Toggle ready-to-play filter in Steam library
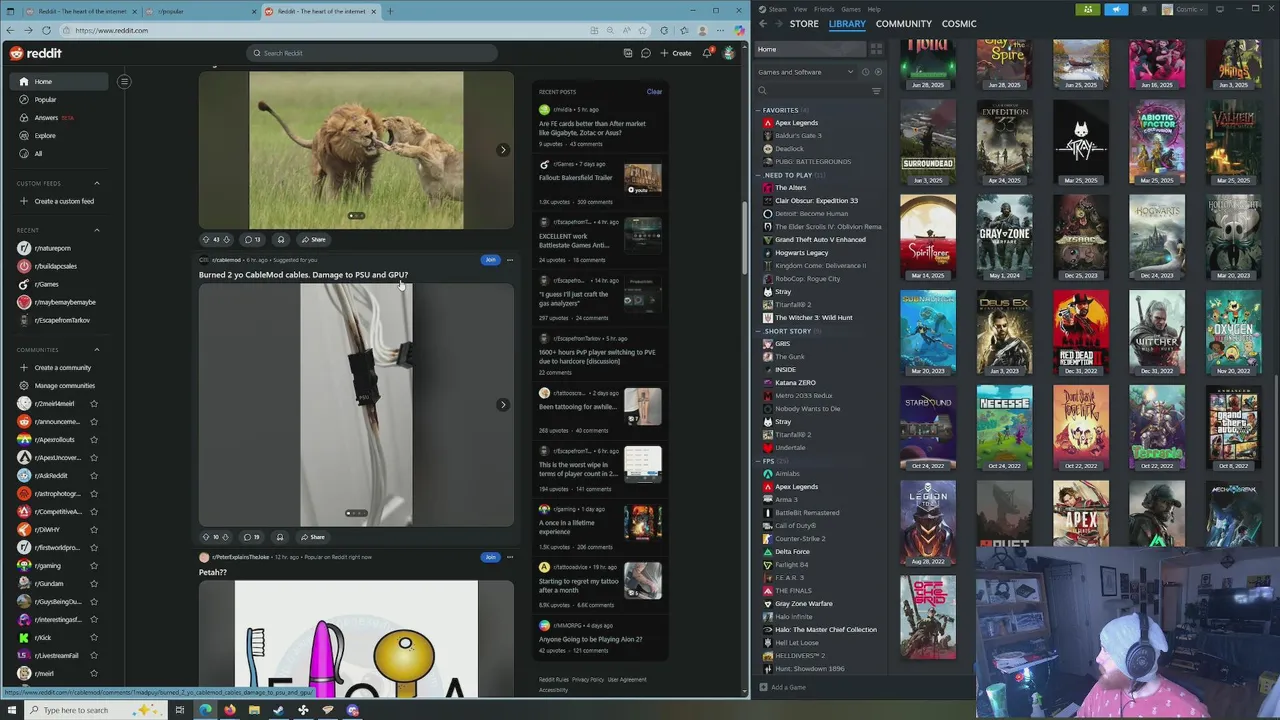 coord(878,72)
